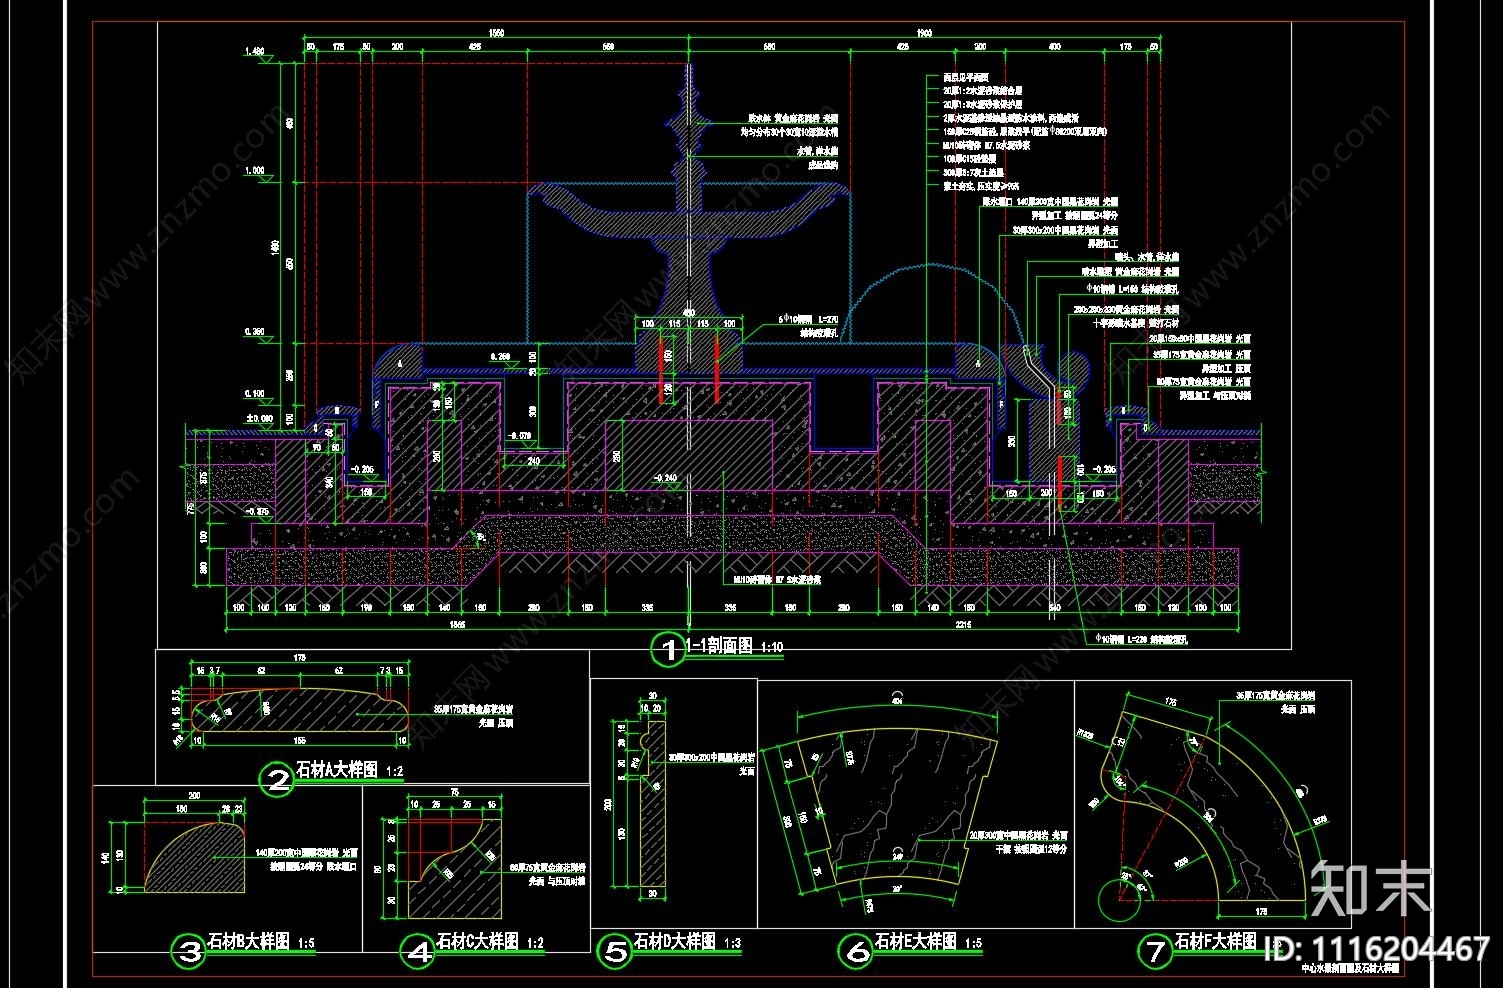
Task: Select the '石材A大样图' title text
Action: click(337, 769)
